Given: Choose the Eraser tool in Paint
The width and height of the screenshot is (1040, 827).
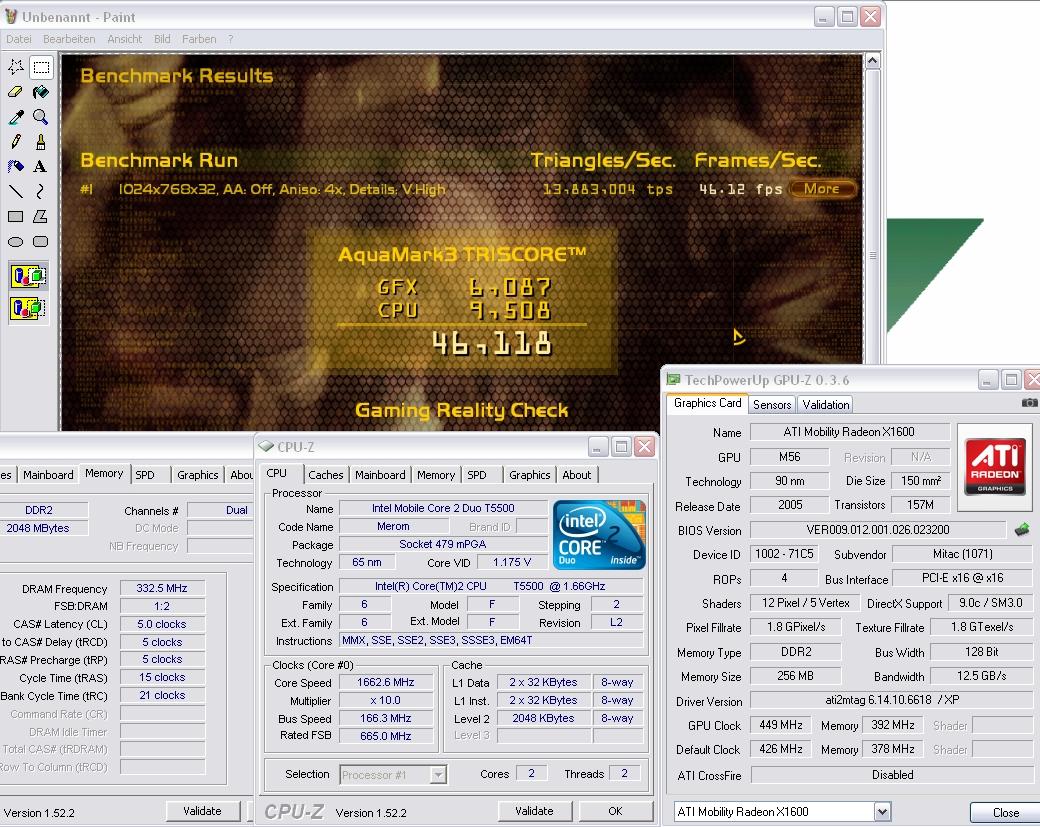Looking at the screenshot, I should (16, 92).
